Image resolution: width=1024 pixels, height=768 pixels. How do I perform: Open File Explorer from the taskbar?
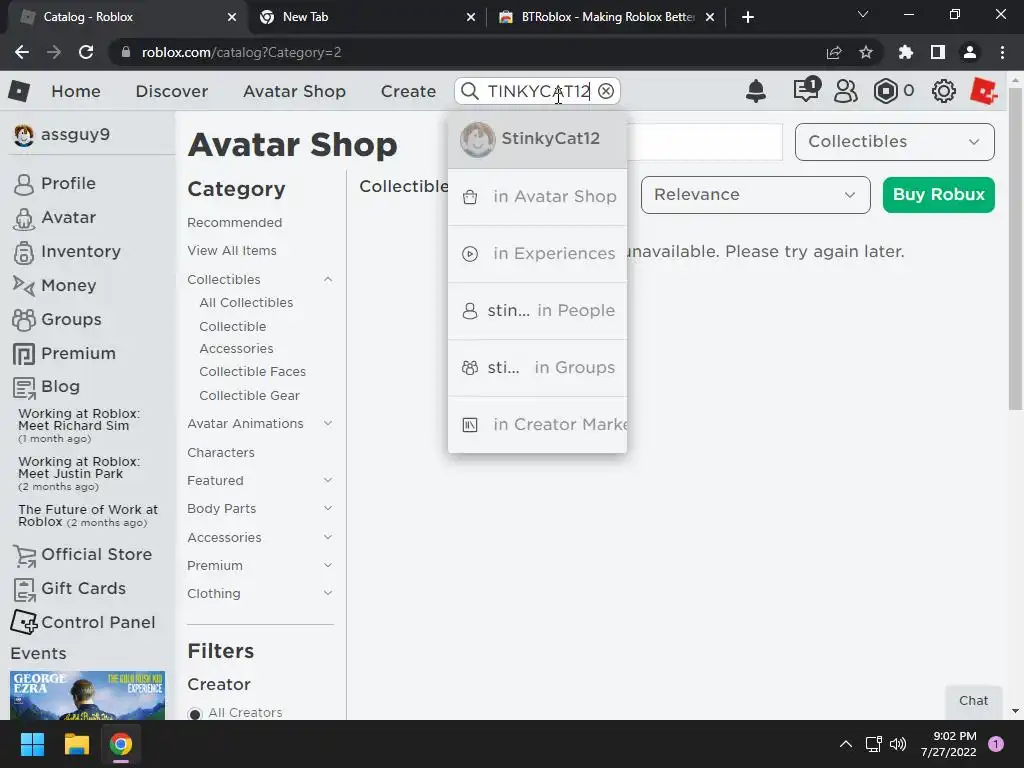coord(76,744)
